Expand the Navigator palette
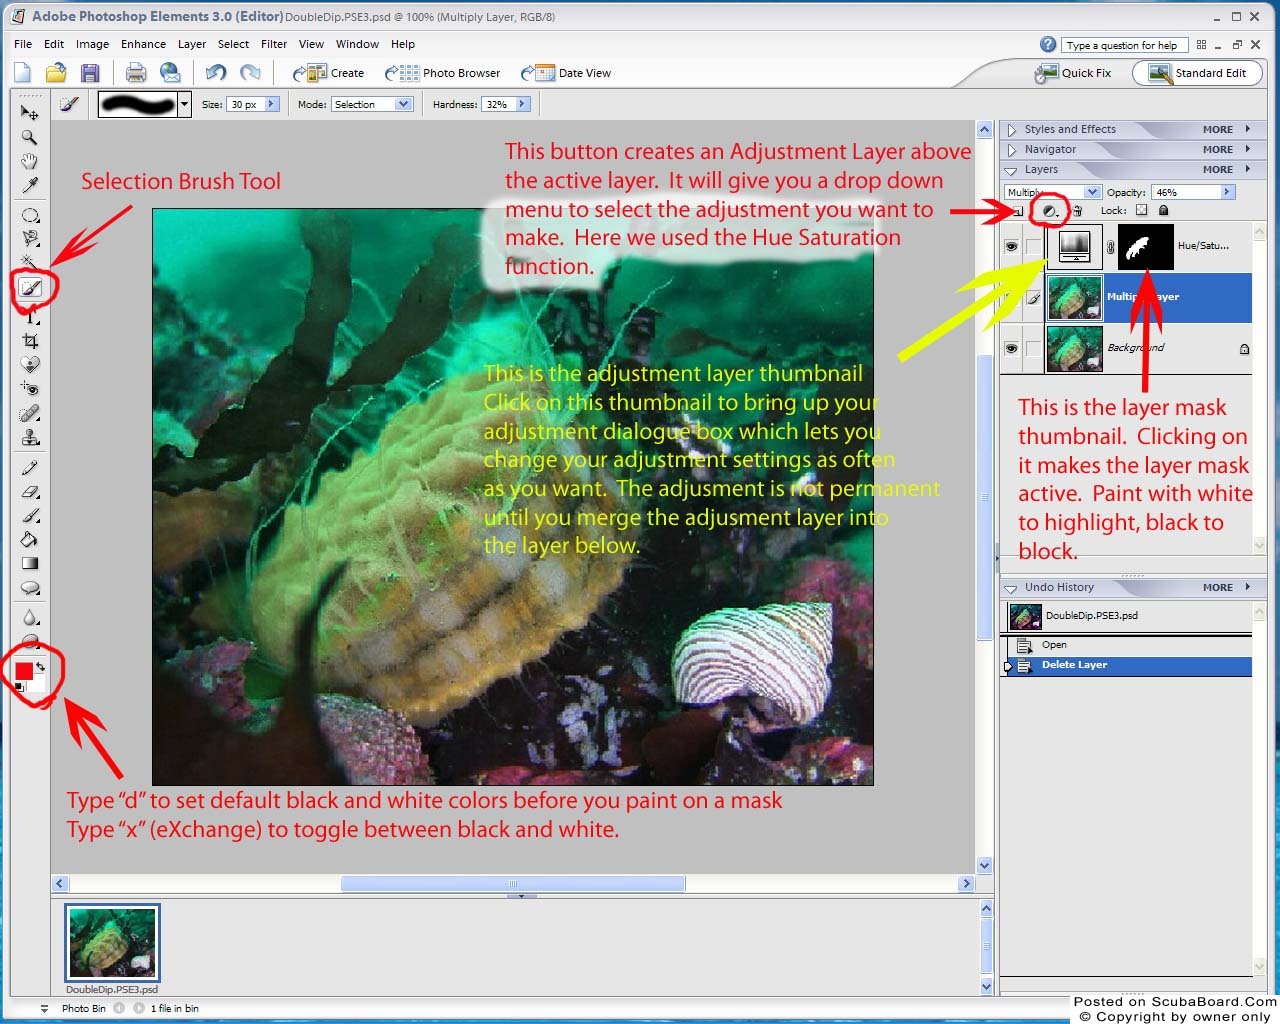The image size is (1280, 1024). [x=1011, y=150]
